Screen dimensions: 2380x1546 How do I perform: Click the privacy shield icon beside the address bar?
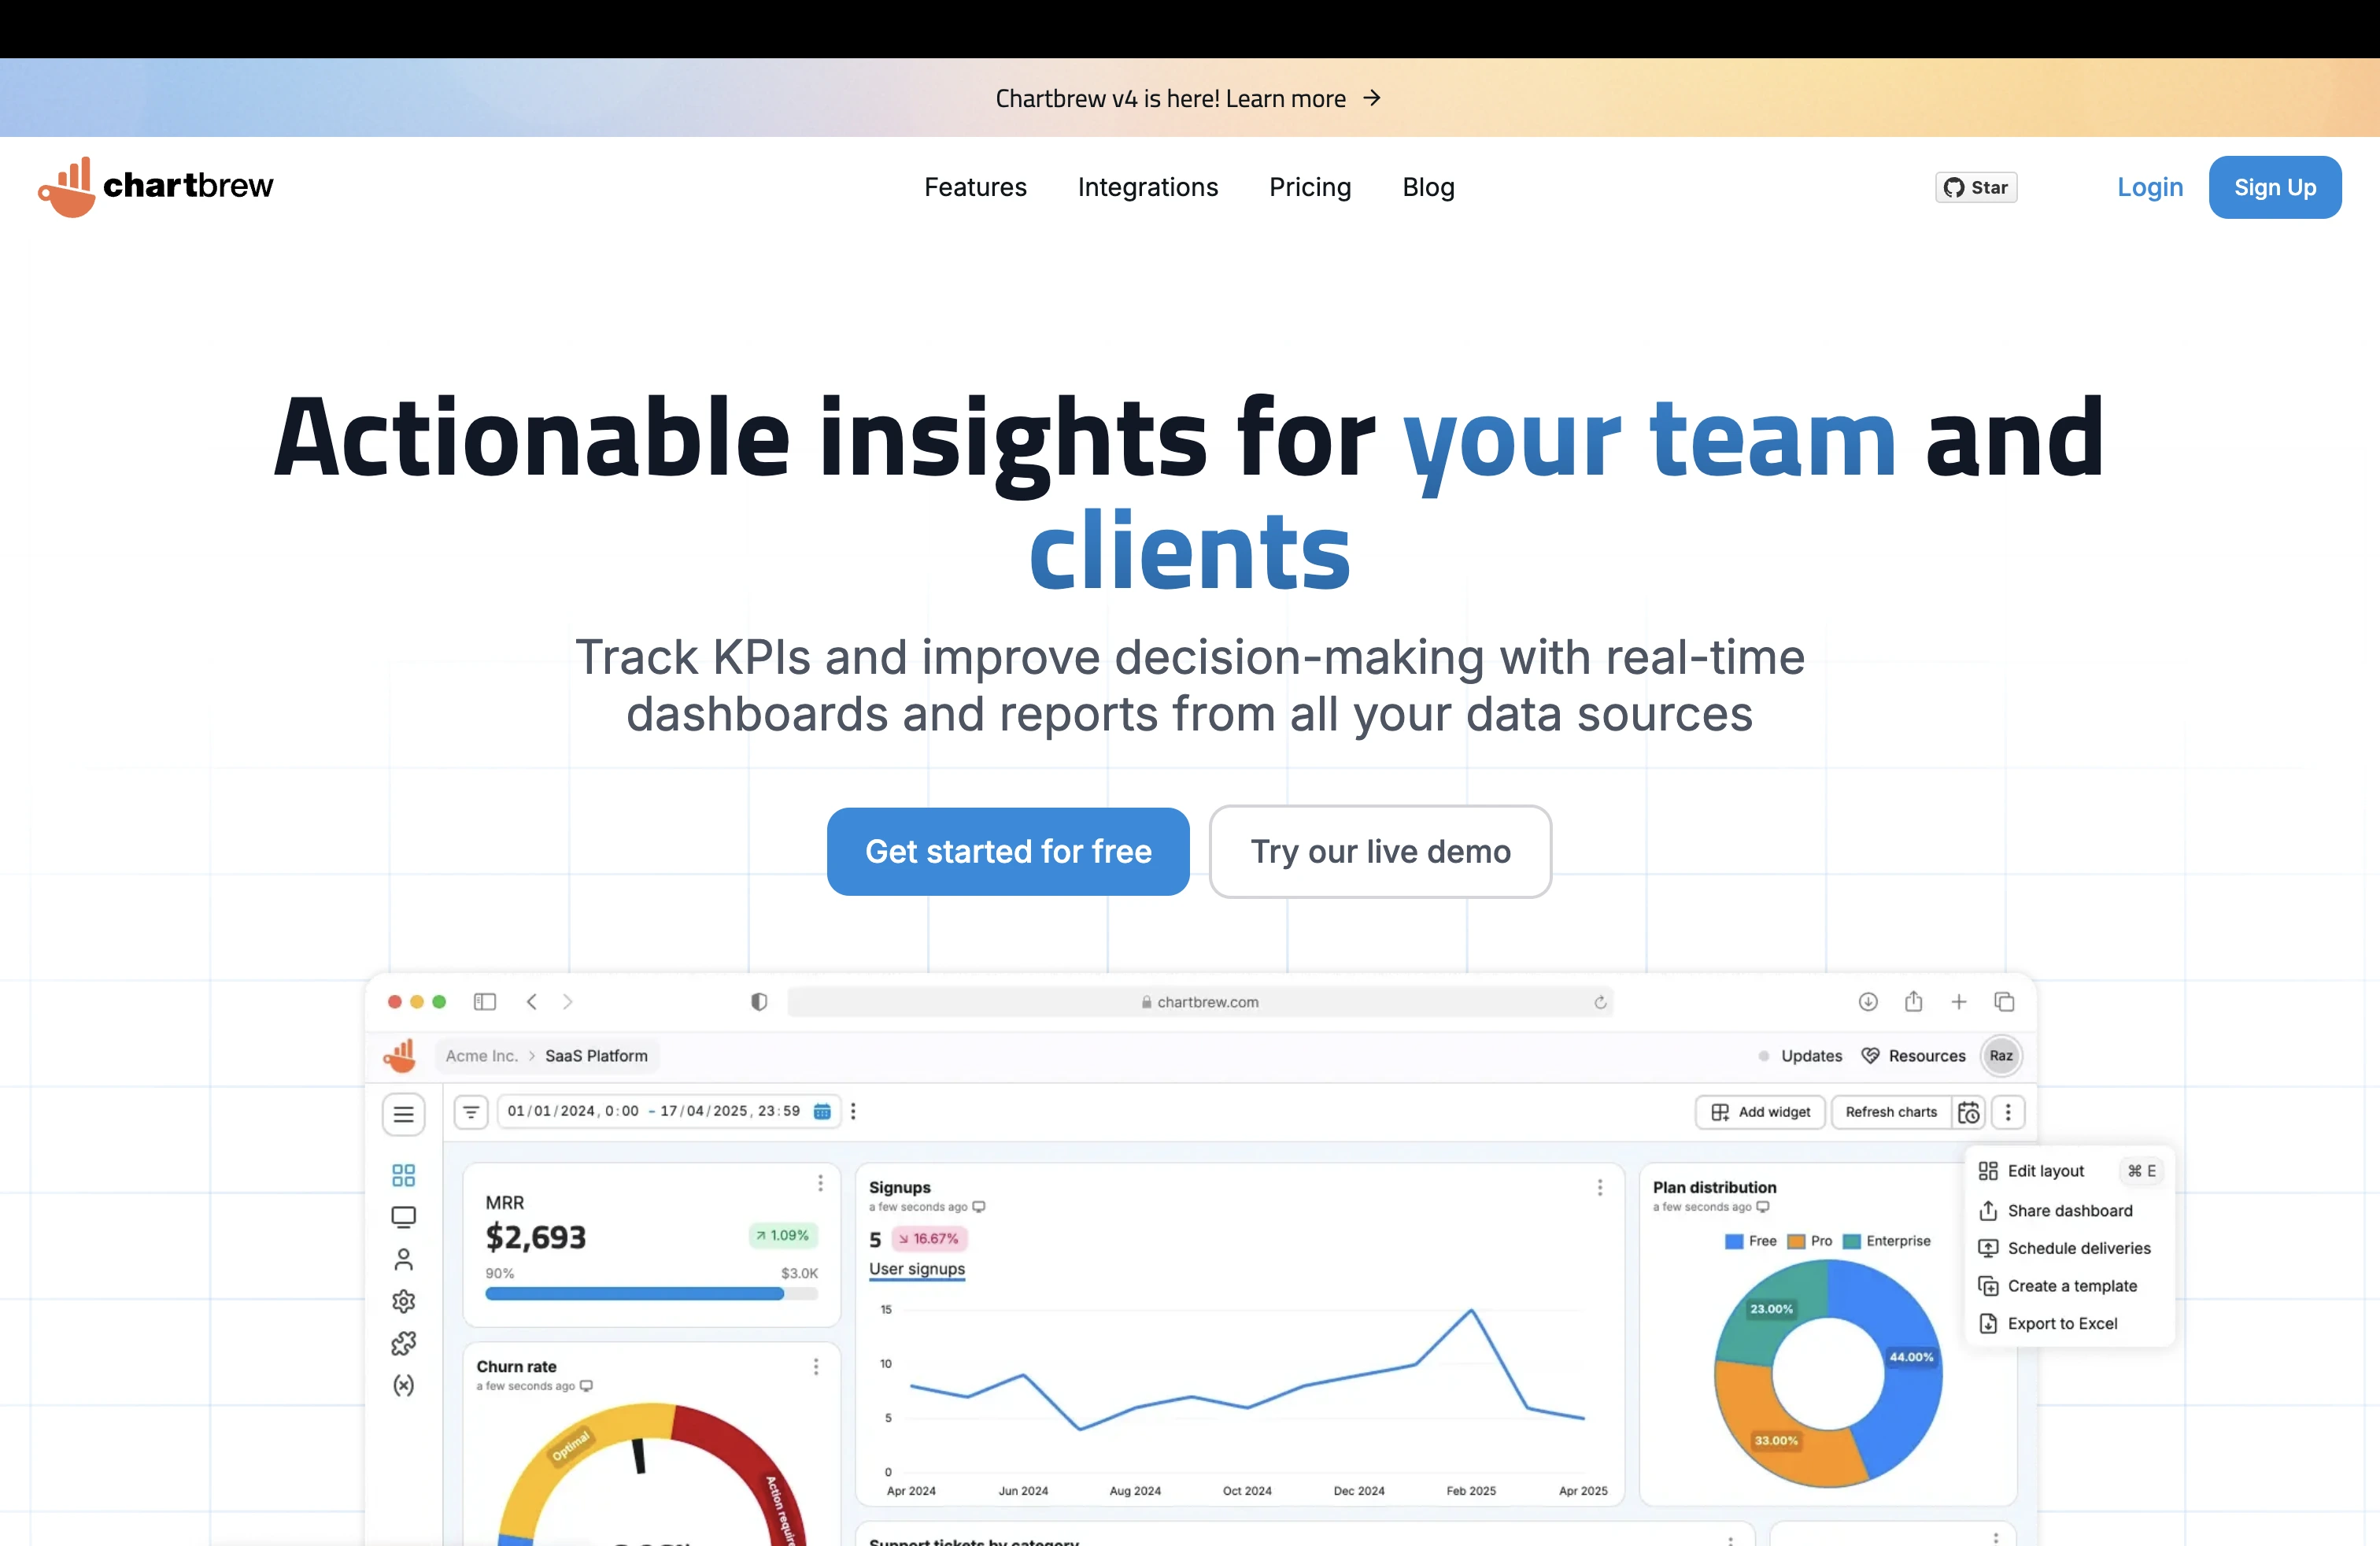coord(759,1001)
